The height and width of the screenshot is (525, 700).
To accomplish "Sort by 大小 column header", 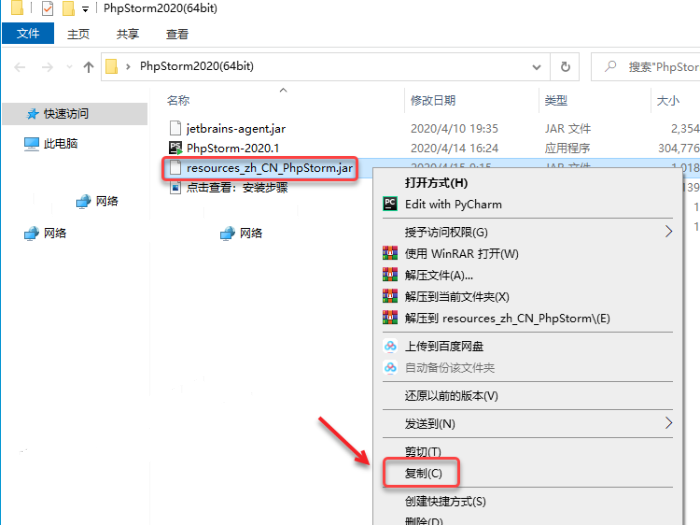I will click(x=668, y=100).
